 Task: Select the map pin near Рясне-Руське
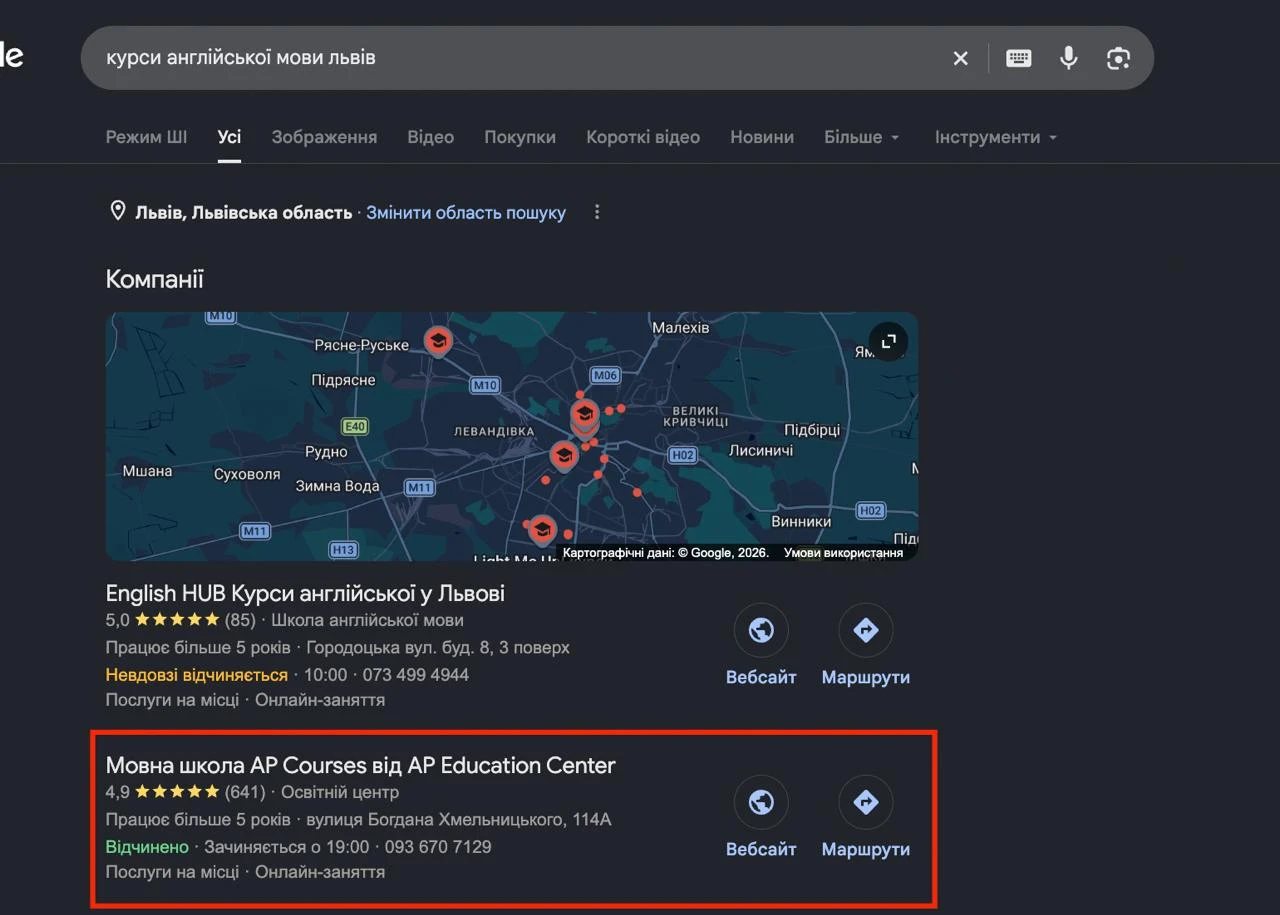point(437,341)
